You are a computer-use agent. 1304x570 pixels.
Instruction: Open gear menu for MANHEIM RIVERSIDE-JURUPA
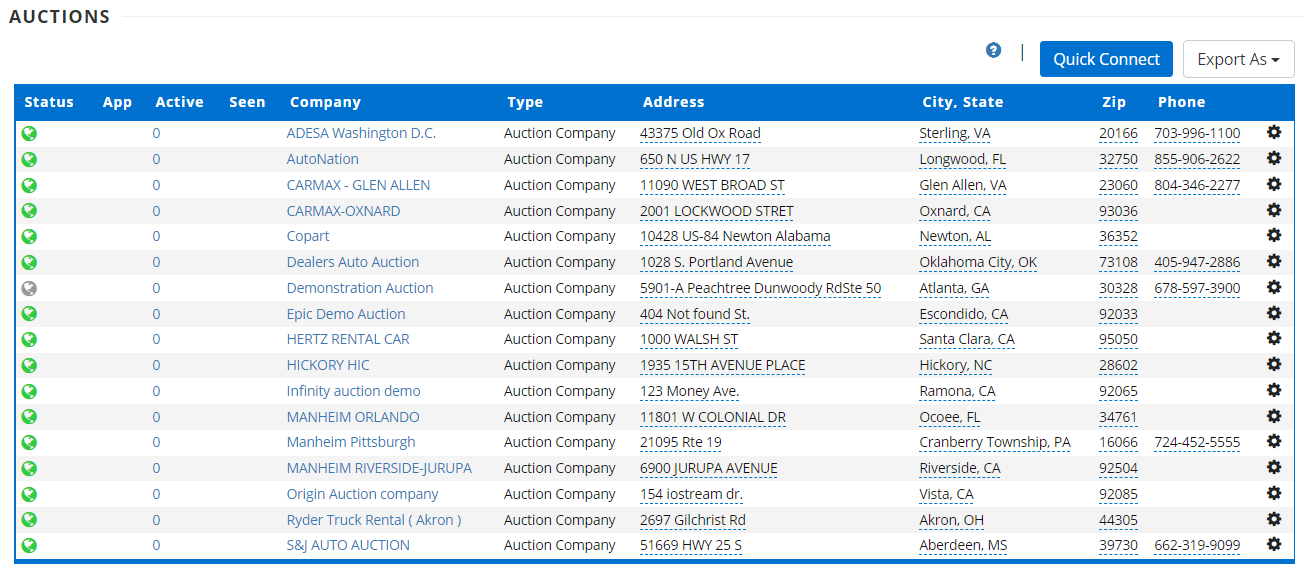click(x=1274, y=467)
